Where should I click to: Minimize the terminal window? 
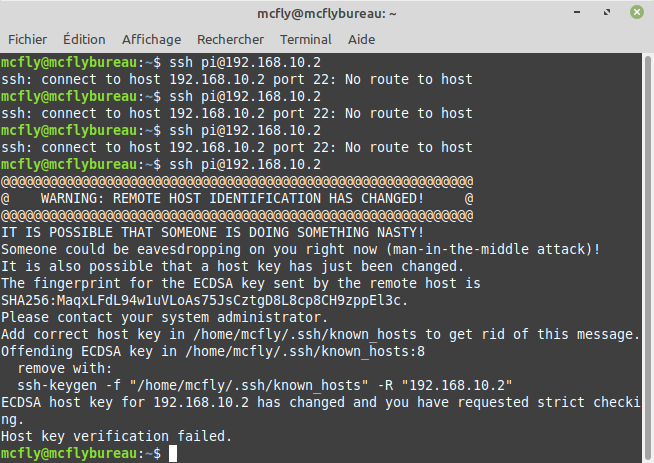pos(577,12)
